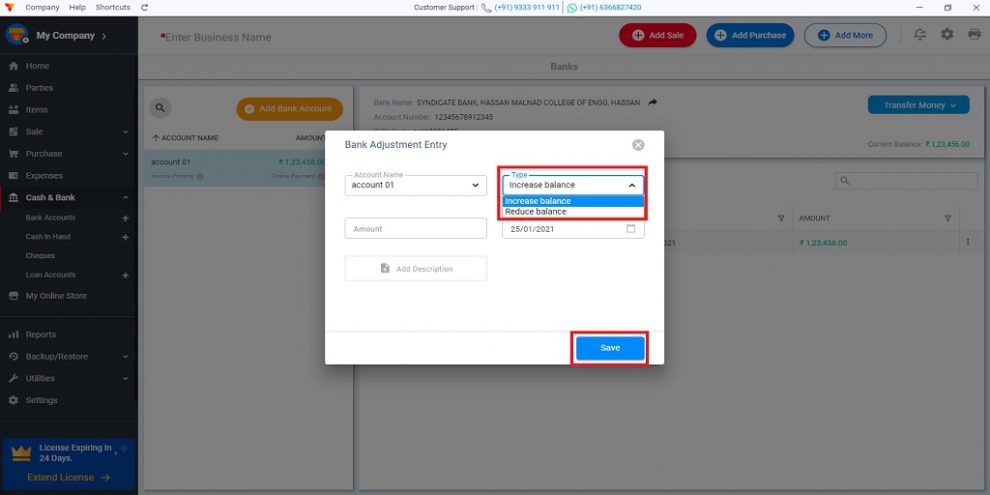Open the calendar date picker icon
Image resolution: width=990 pixels, height=495 pixels.
pyautogui.click(x=631, y=229)
